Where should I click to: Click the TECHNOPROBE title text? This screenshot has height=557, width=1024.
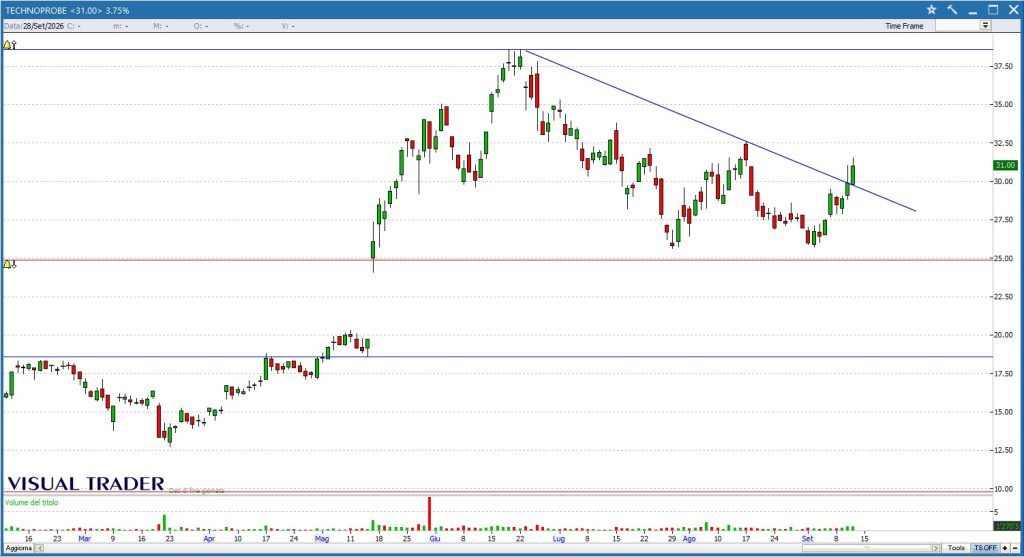click(37, 10)
